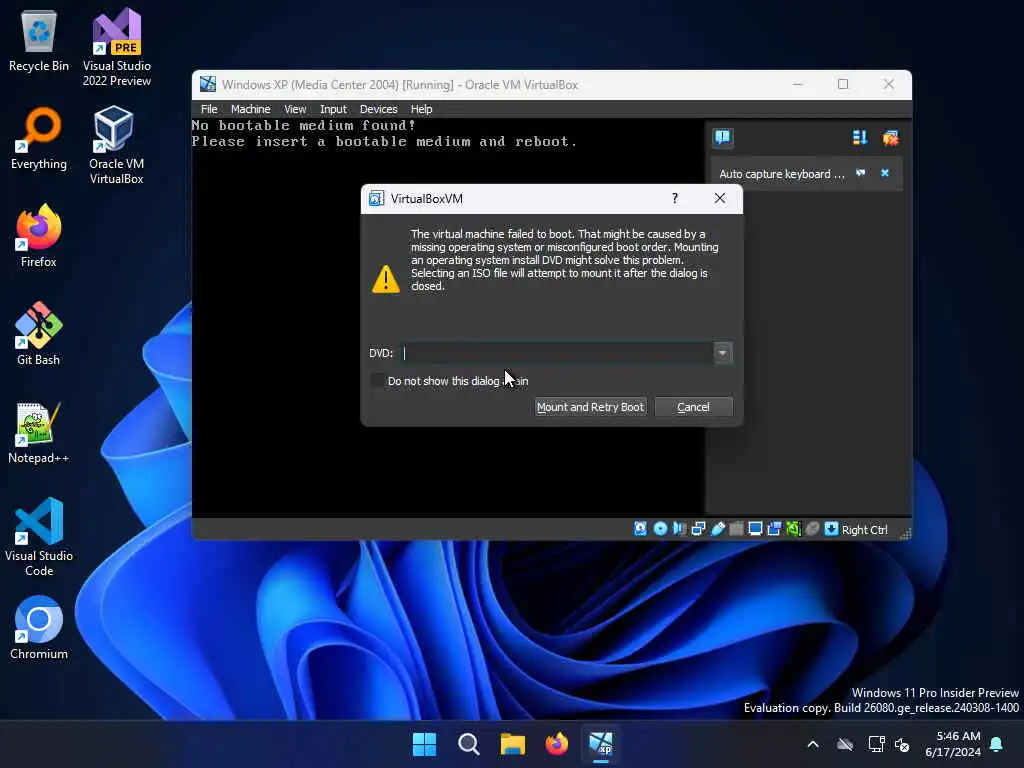Toggle the notification center speech-bubble icon

coord(722,137)
